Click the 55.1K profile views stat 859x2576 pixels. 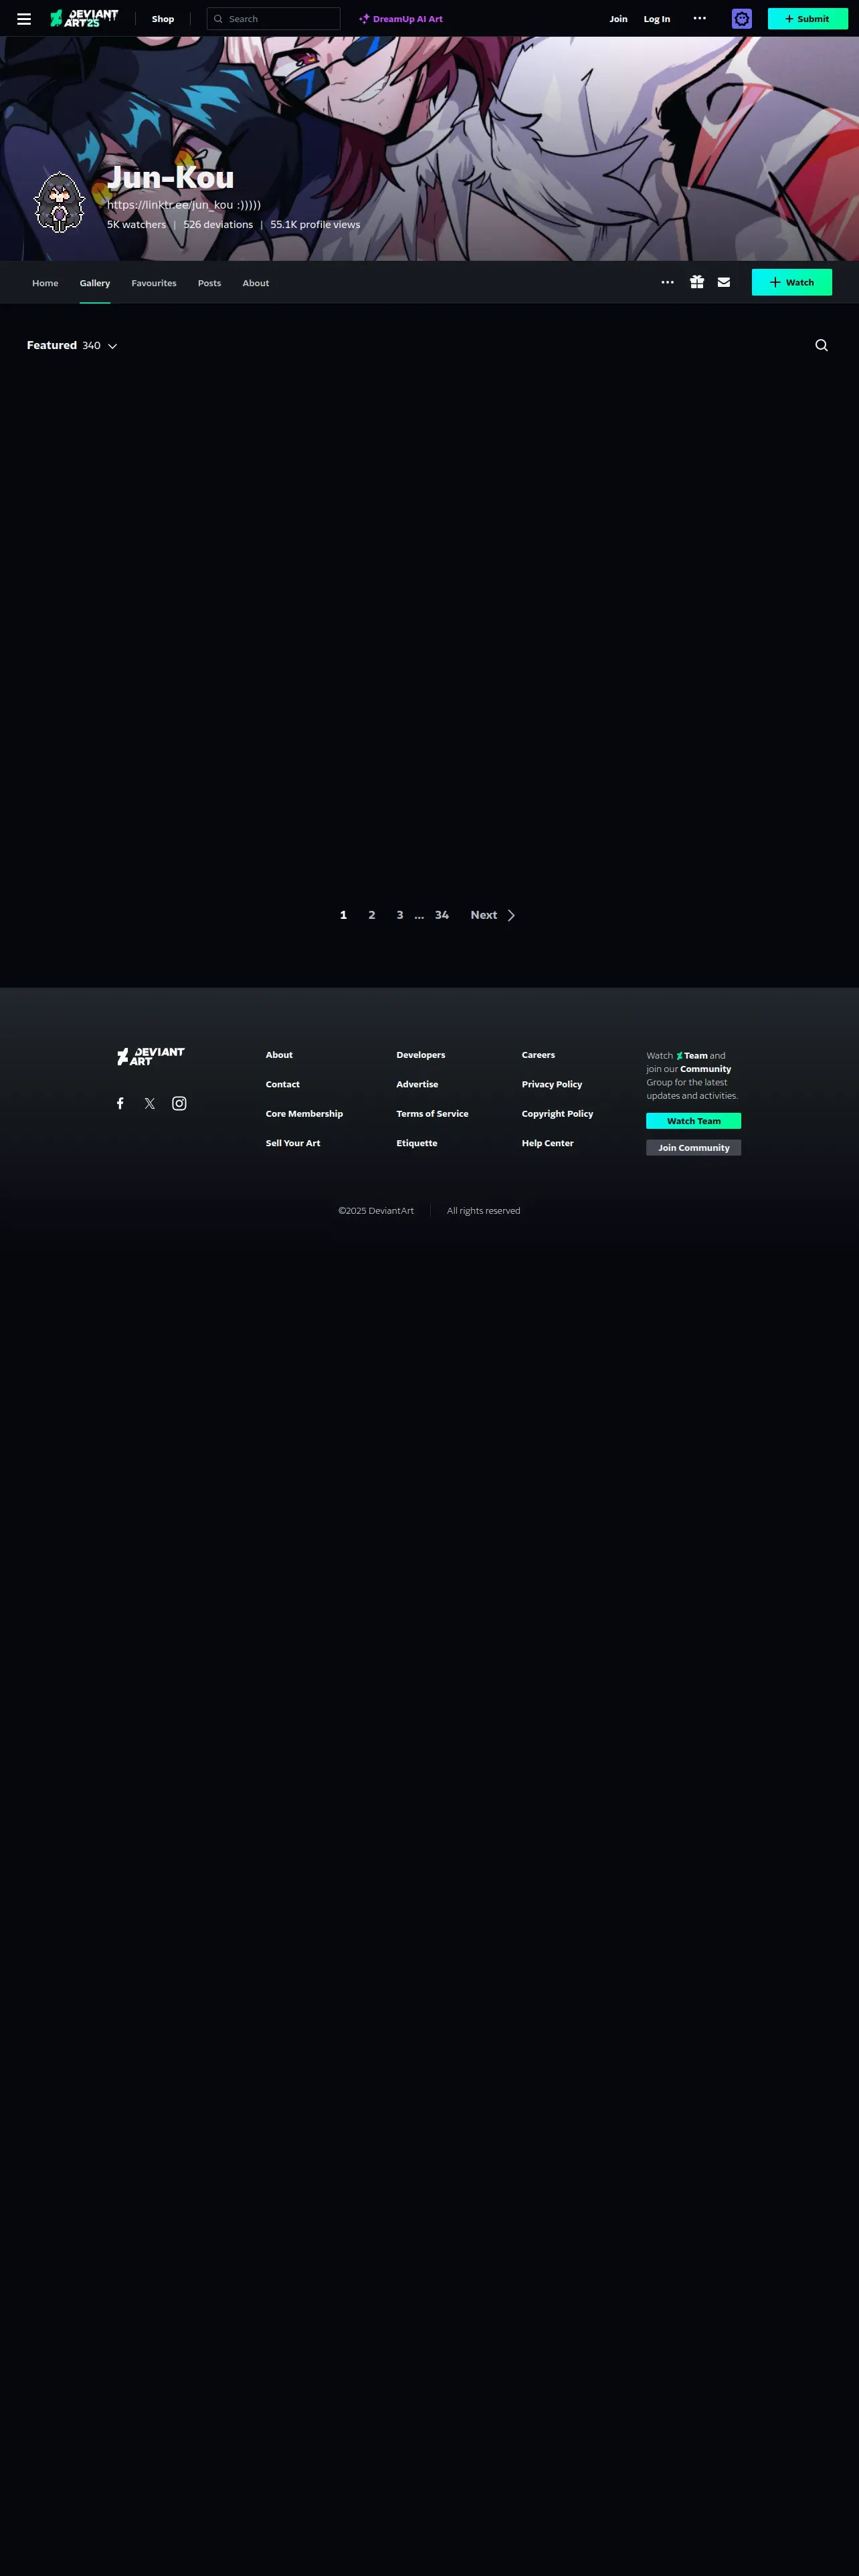315,225
